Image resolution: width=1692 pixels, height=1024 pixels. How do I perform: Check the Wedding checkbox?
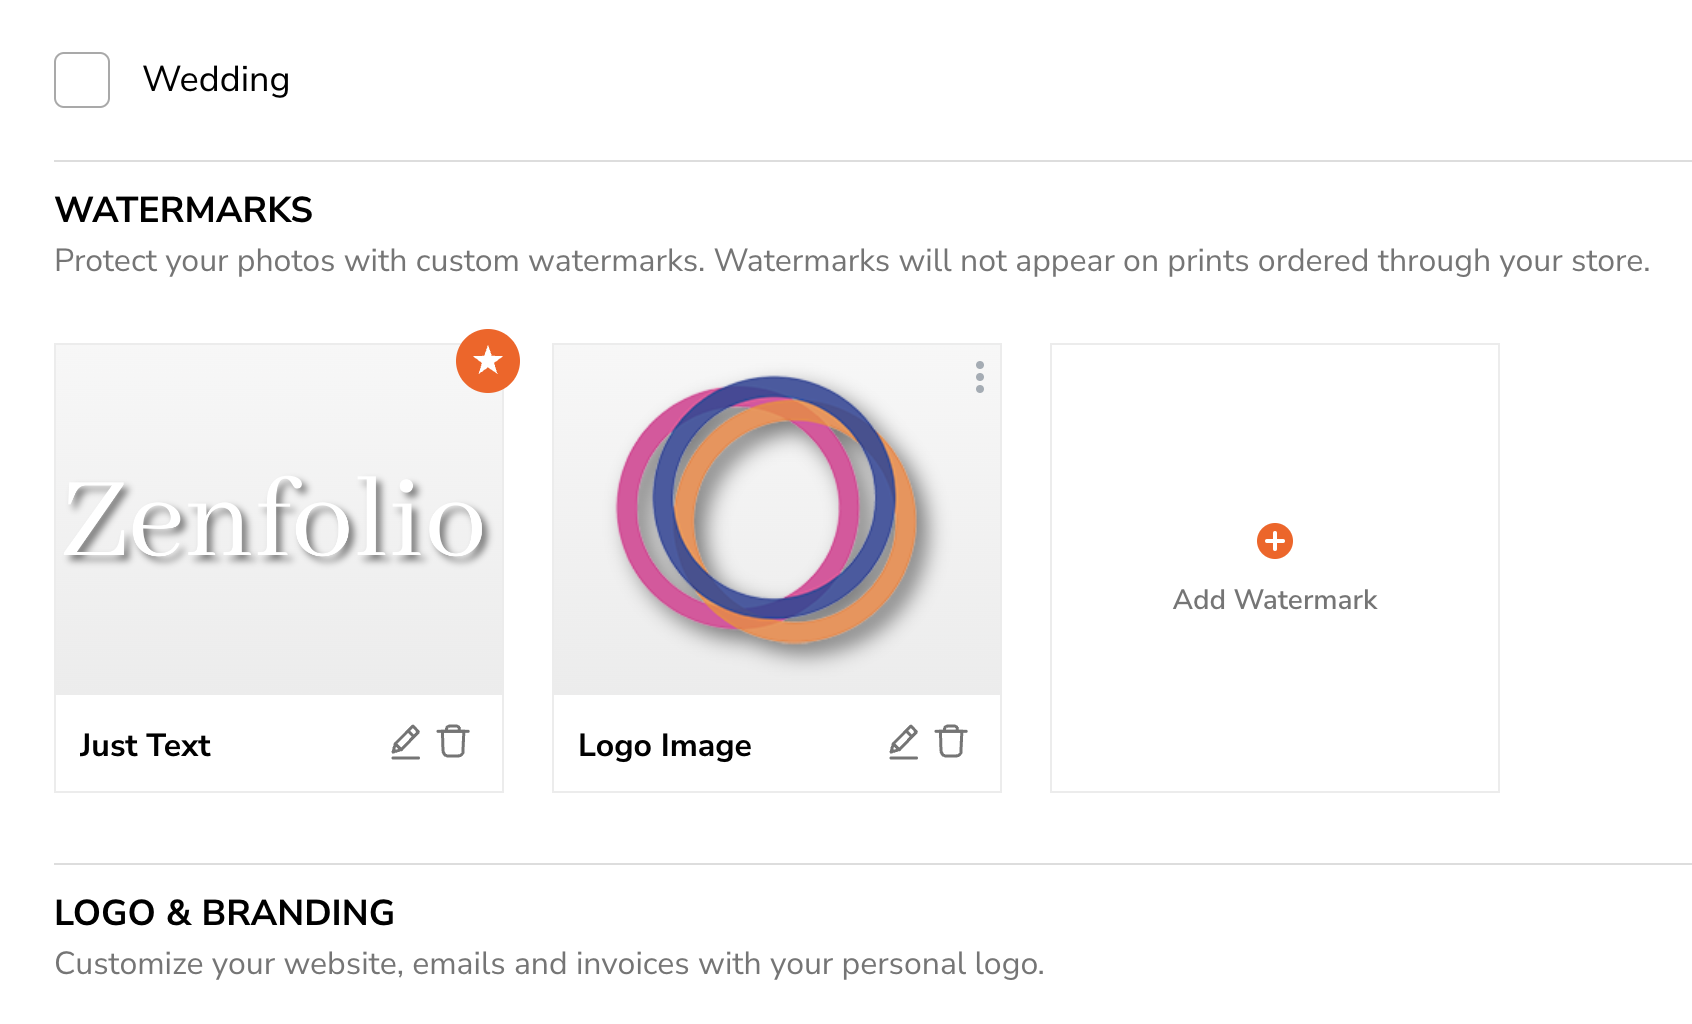[x=82, y=80]
